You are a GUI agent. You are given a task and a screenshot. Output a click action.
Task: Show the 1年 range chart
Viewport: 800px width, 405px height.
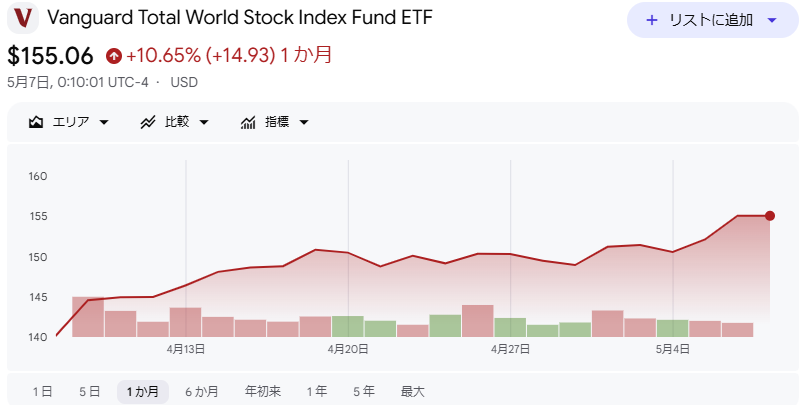[x=317, y=392]
